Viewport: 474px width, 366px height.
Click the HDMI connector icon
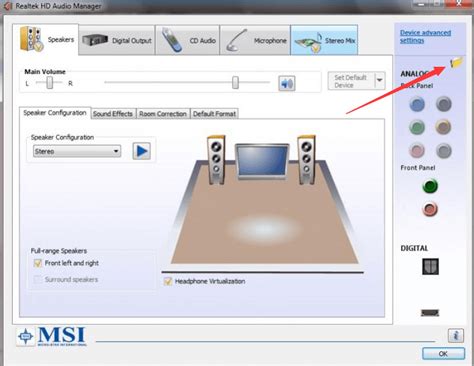(430, 313)
